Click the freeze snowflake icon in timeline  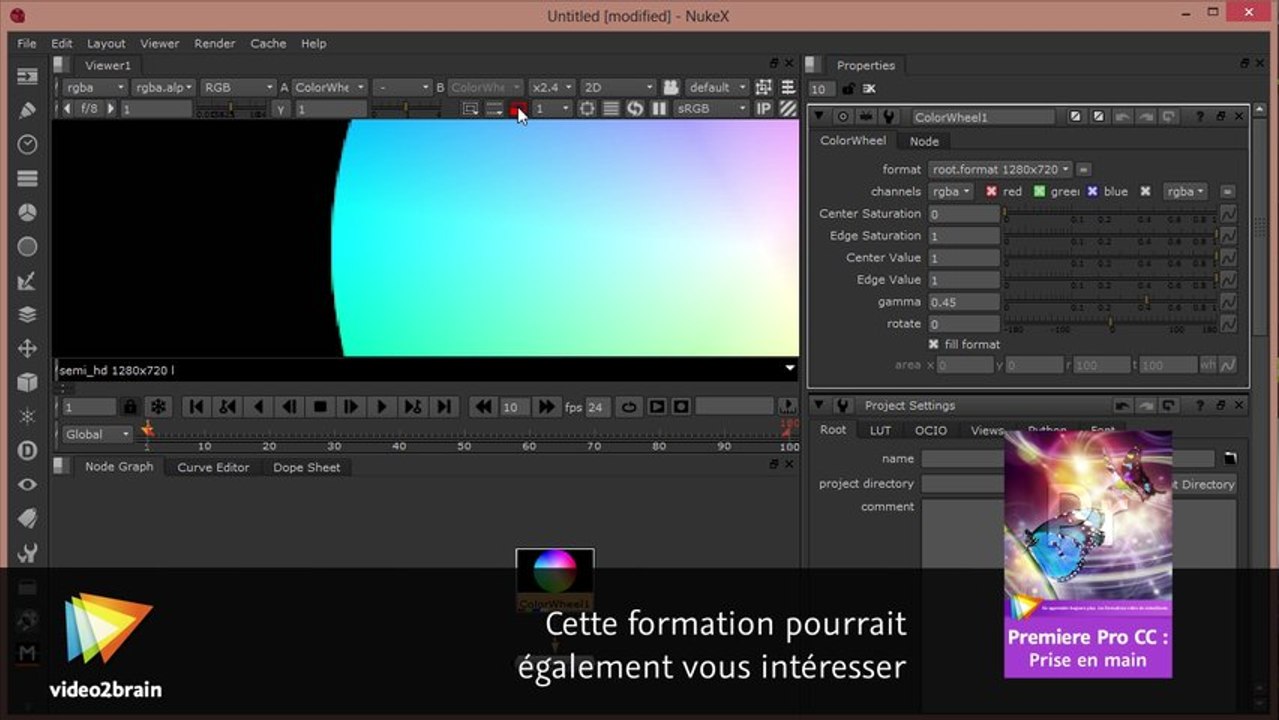pyautogui.click(x=158, y=407)
